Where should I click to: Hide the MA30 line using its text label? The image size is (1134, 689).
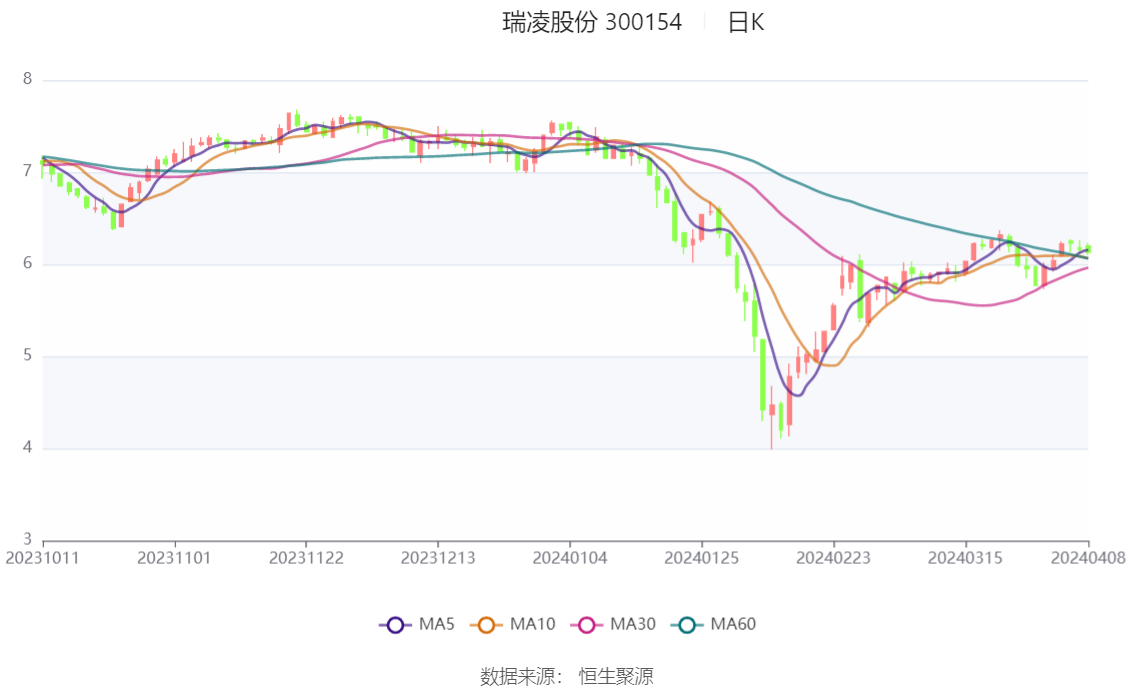pyautogui.click(x=632, y=625)
